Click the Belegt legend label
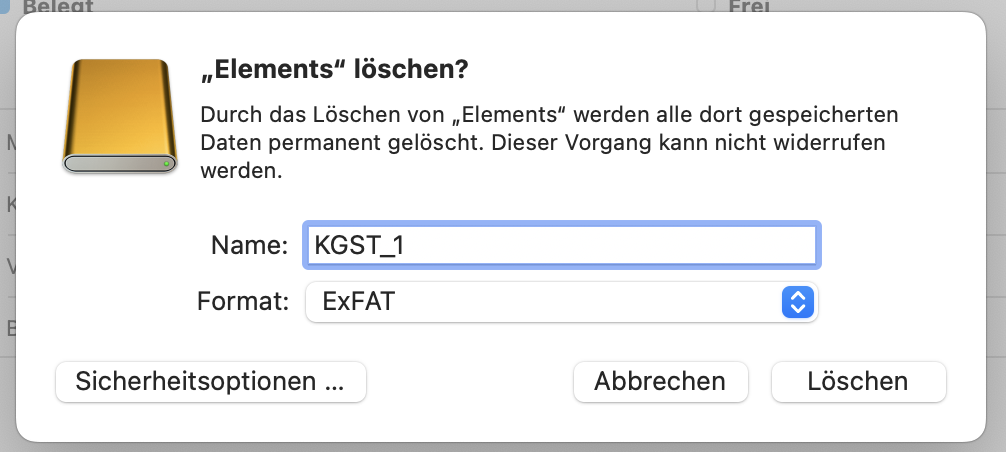The image size is (1006, 452). (x=58, y=6)
